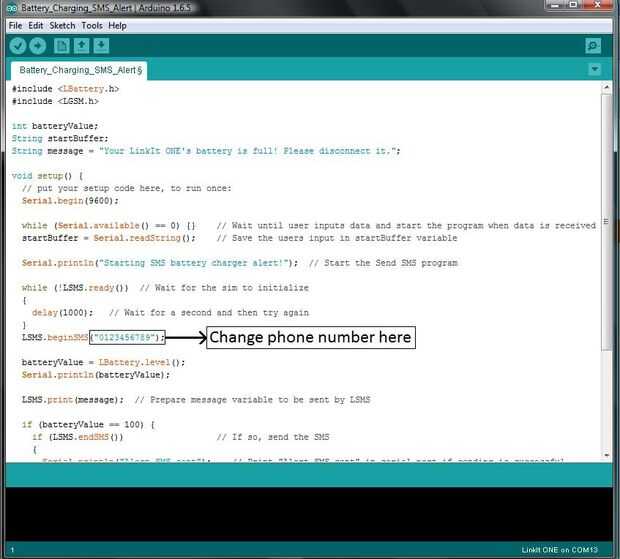Close the Arduino IDE window

tap(598, 4)
